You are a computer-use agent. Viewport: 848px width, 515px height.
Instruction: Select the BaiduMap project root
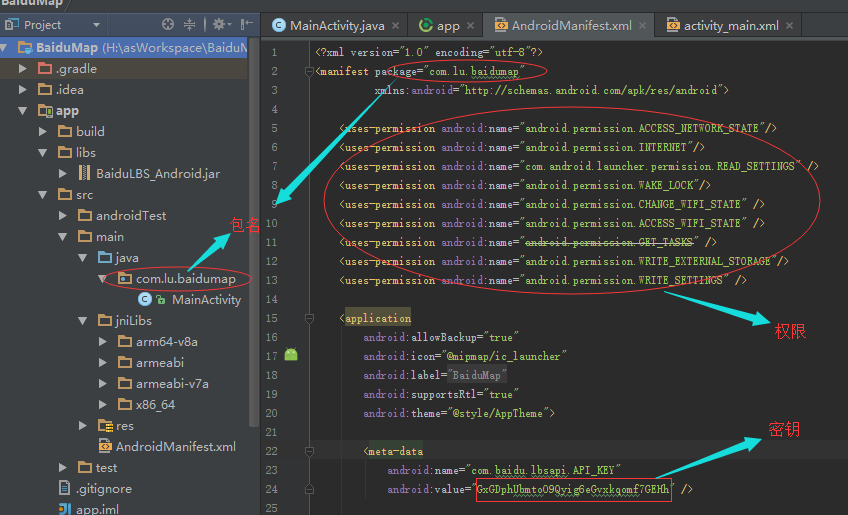[124, 48]
